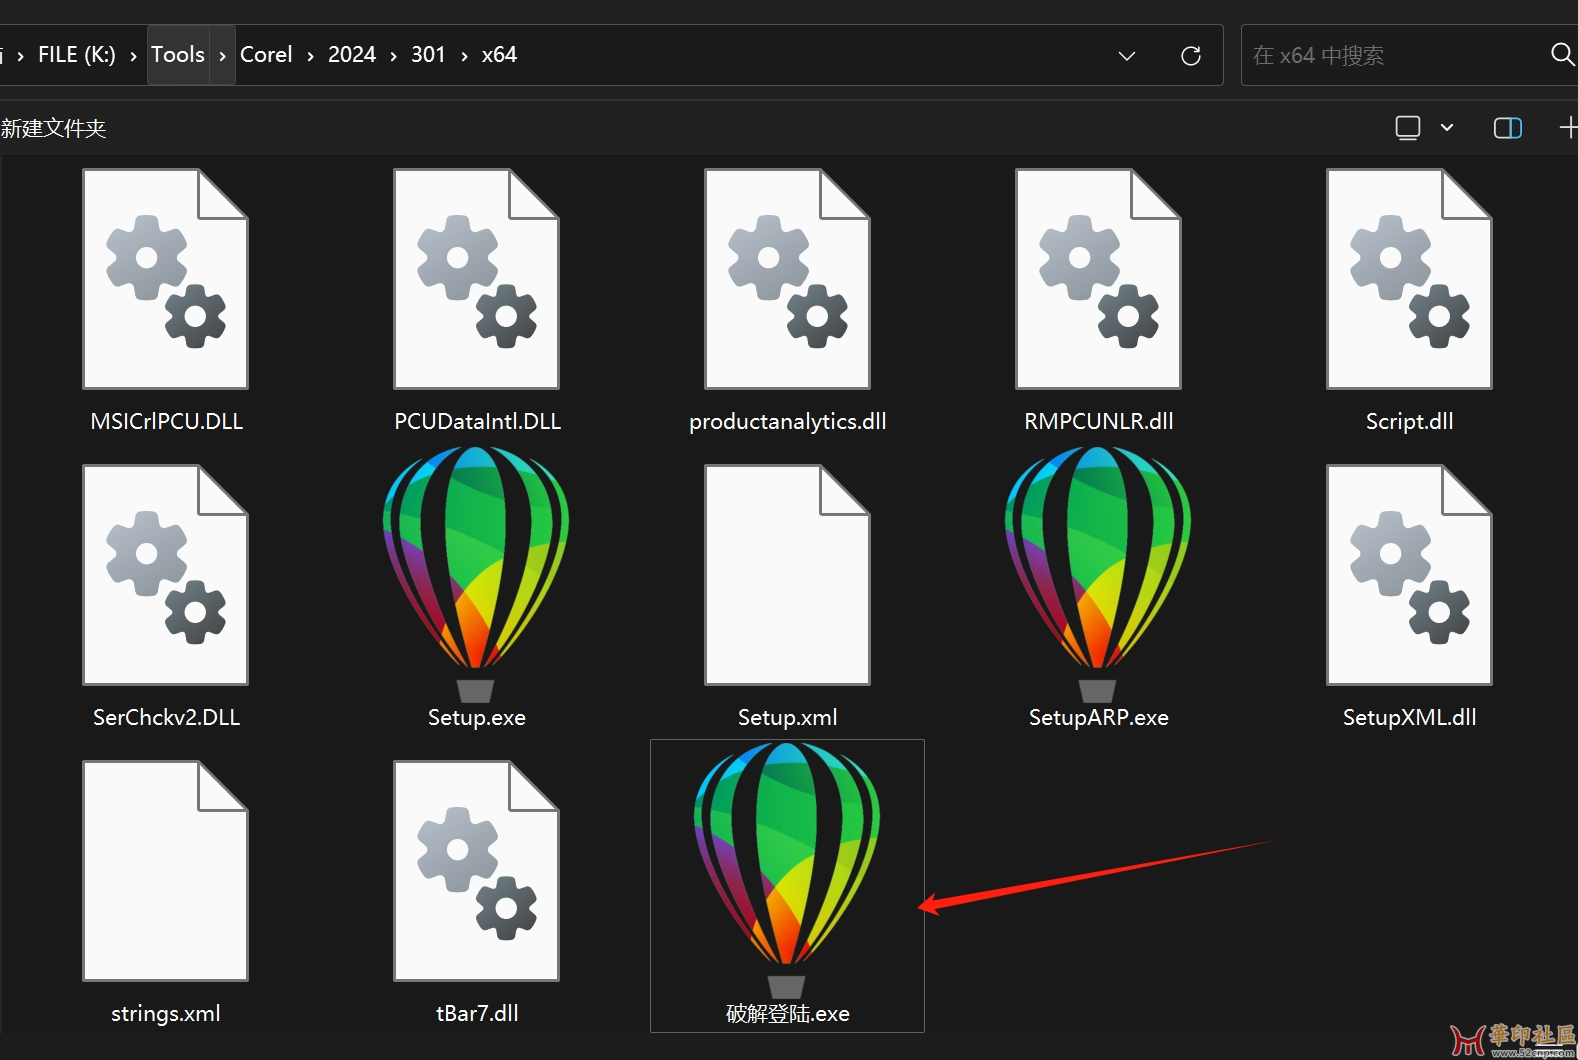Select the PCUDataIntl.DLL file icon
This screenshot has height=1060, width=1578.
point(476,279)
